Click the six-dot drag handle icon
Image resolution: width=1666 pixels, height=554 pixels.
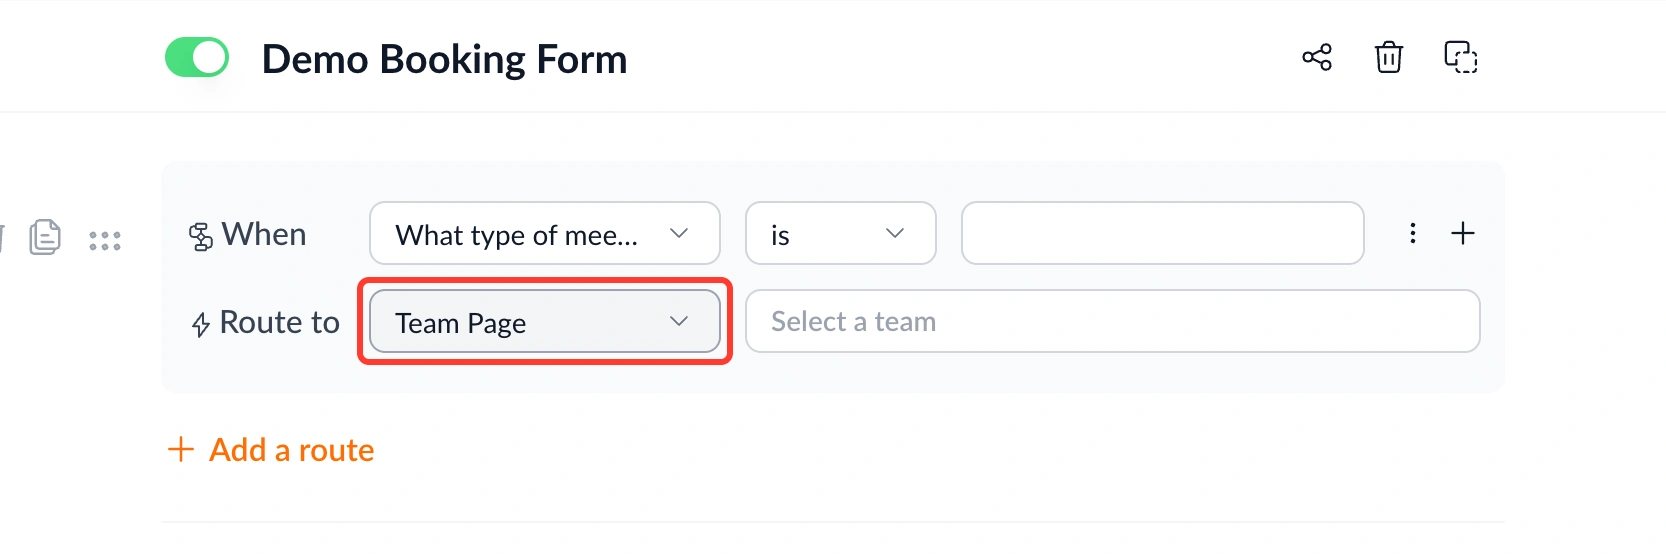[x=105, y=240]
